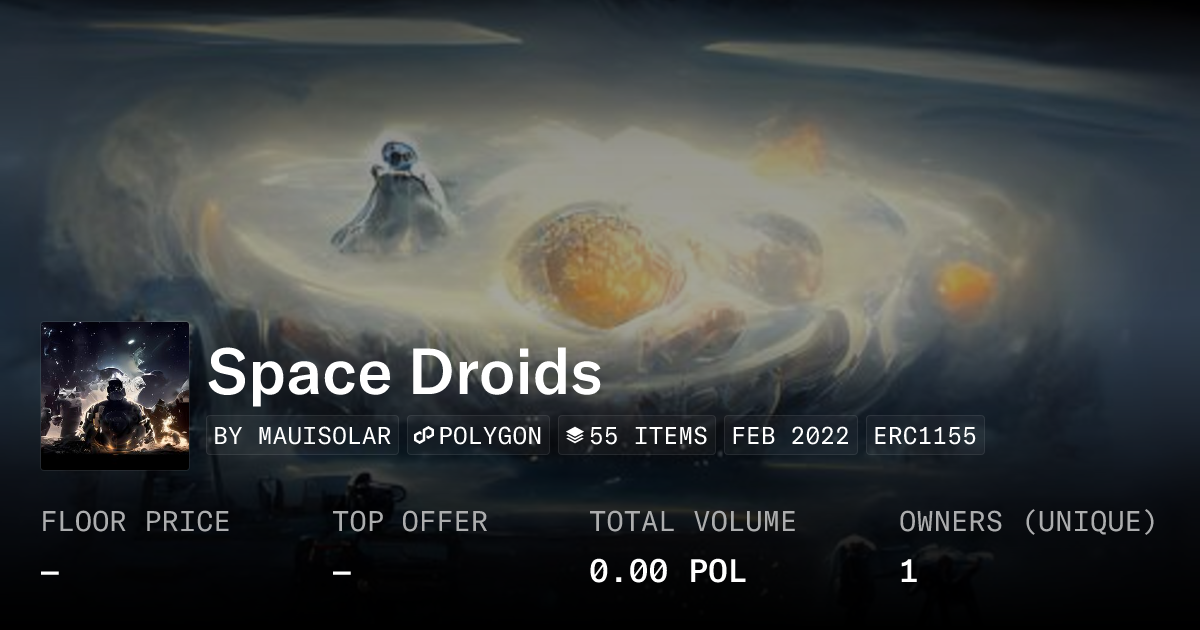
Task: Select the FEB 2022 creation date badge
Action: point(790,436)
